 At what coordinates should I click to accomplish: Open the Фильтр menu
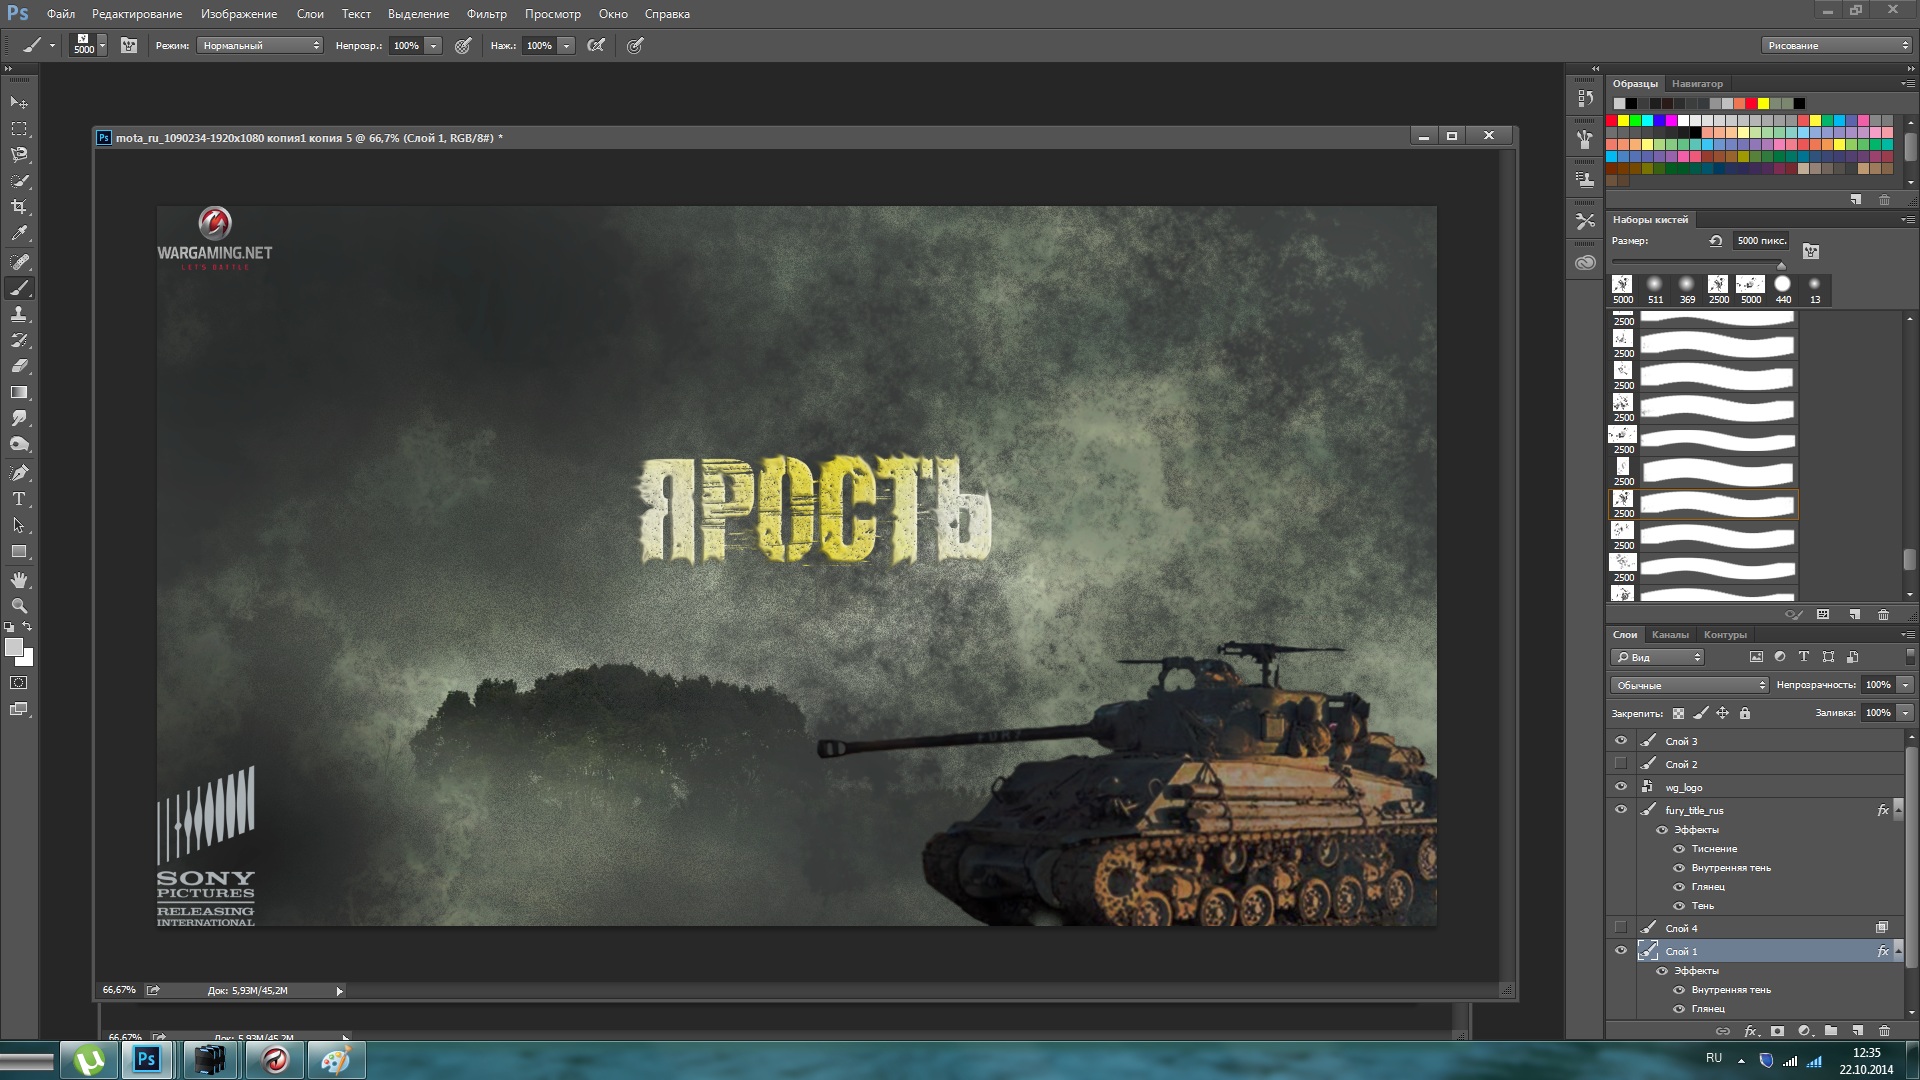(486, 14)
